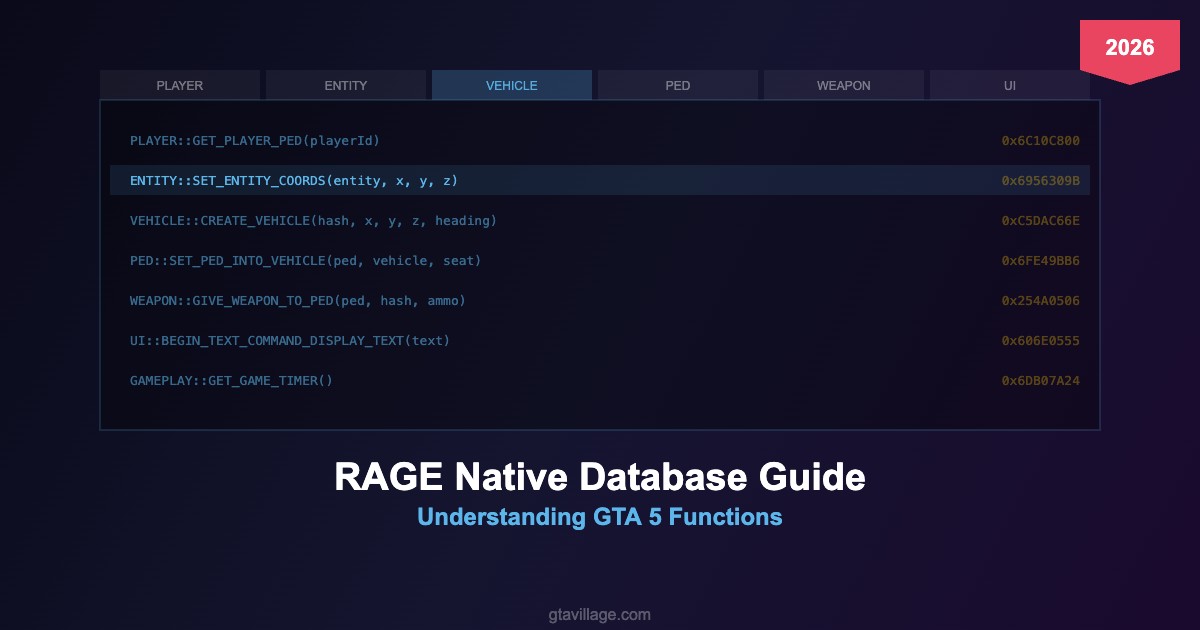This screenshot has width=1200, height=630.
Task: Pick the WEAPON::GIVE_WEAPON_TO_PED entry
Action: click(298, 301)
